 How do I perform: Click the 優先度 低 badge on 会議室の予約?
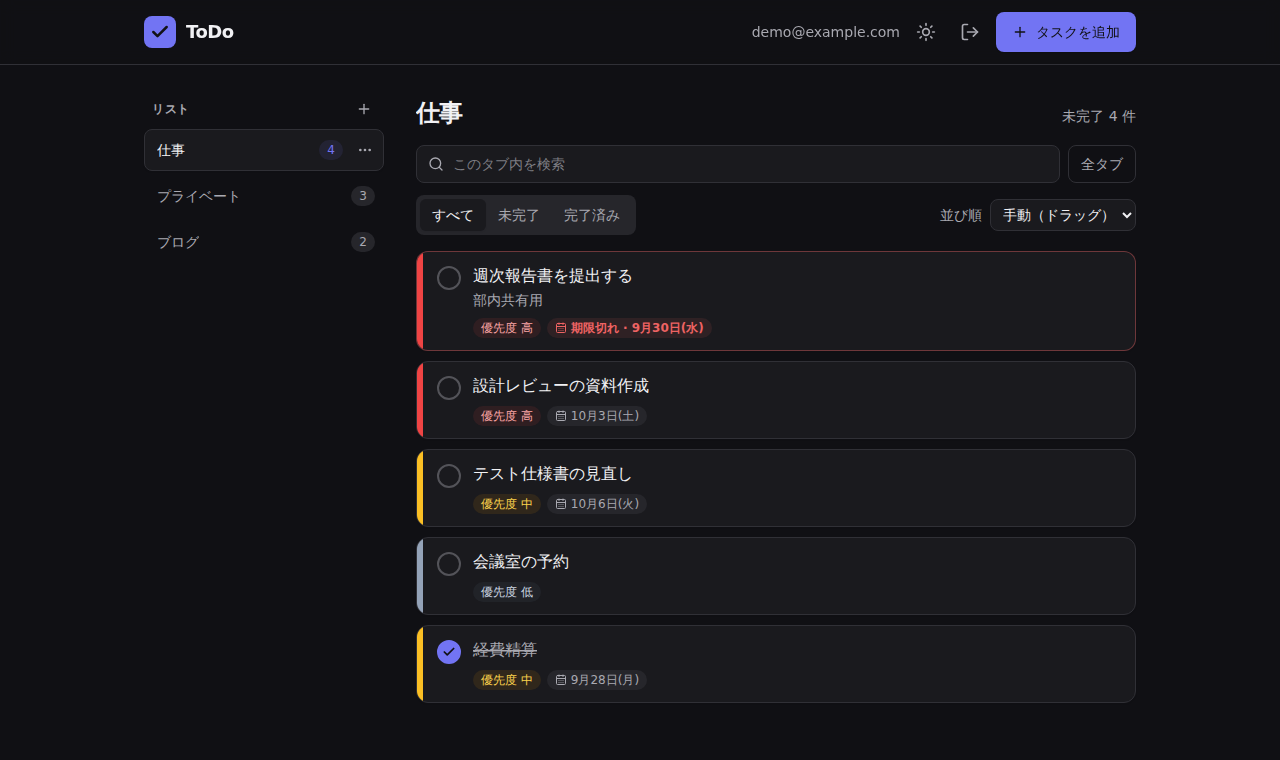click(507, 592)
